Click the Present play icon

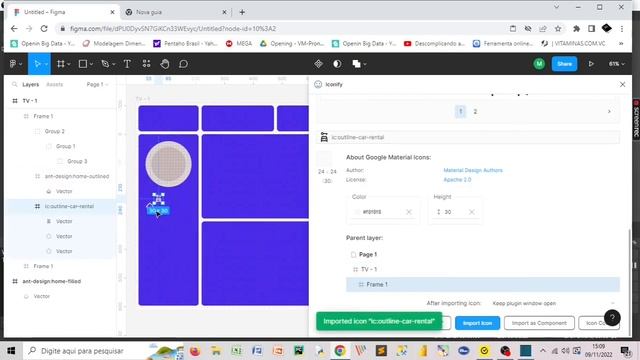tap(591, 64)
